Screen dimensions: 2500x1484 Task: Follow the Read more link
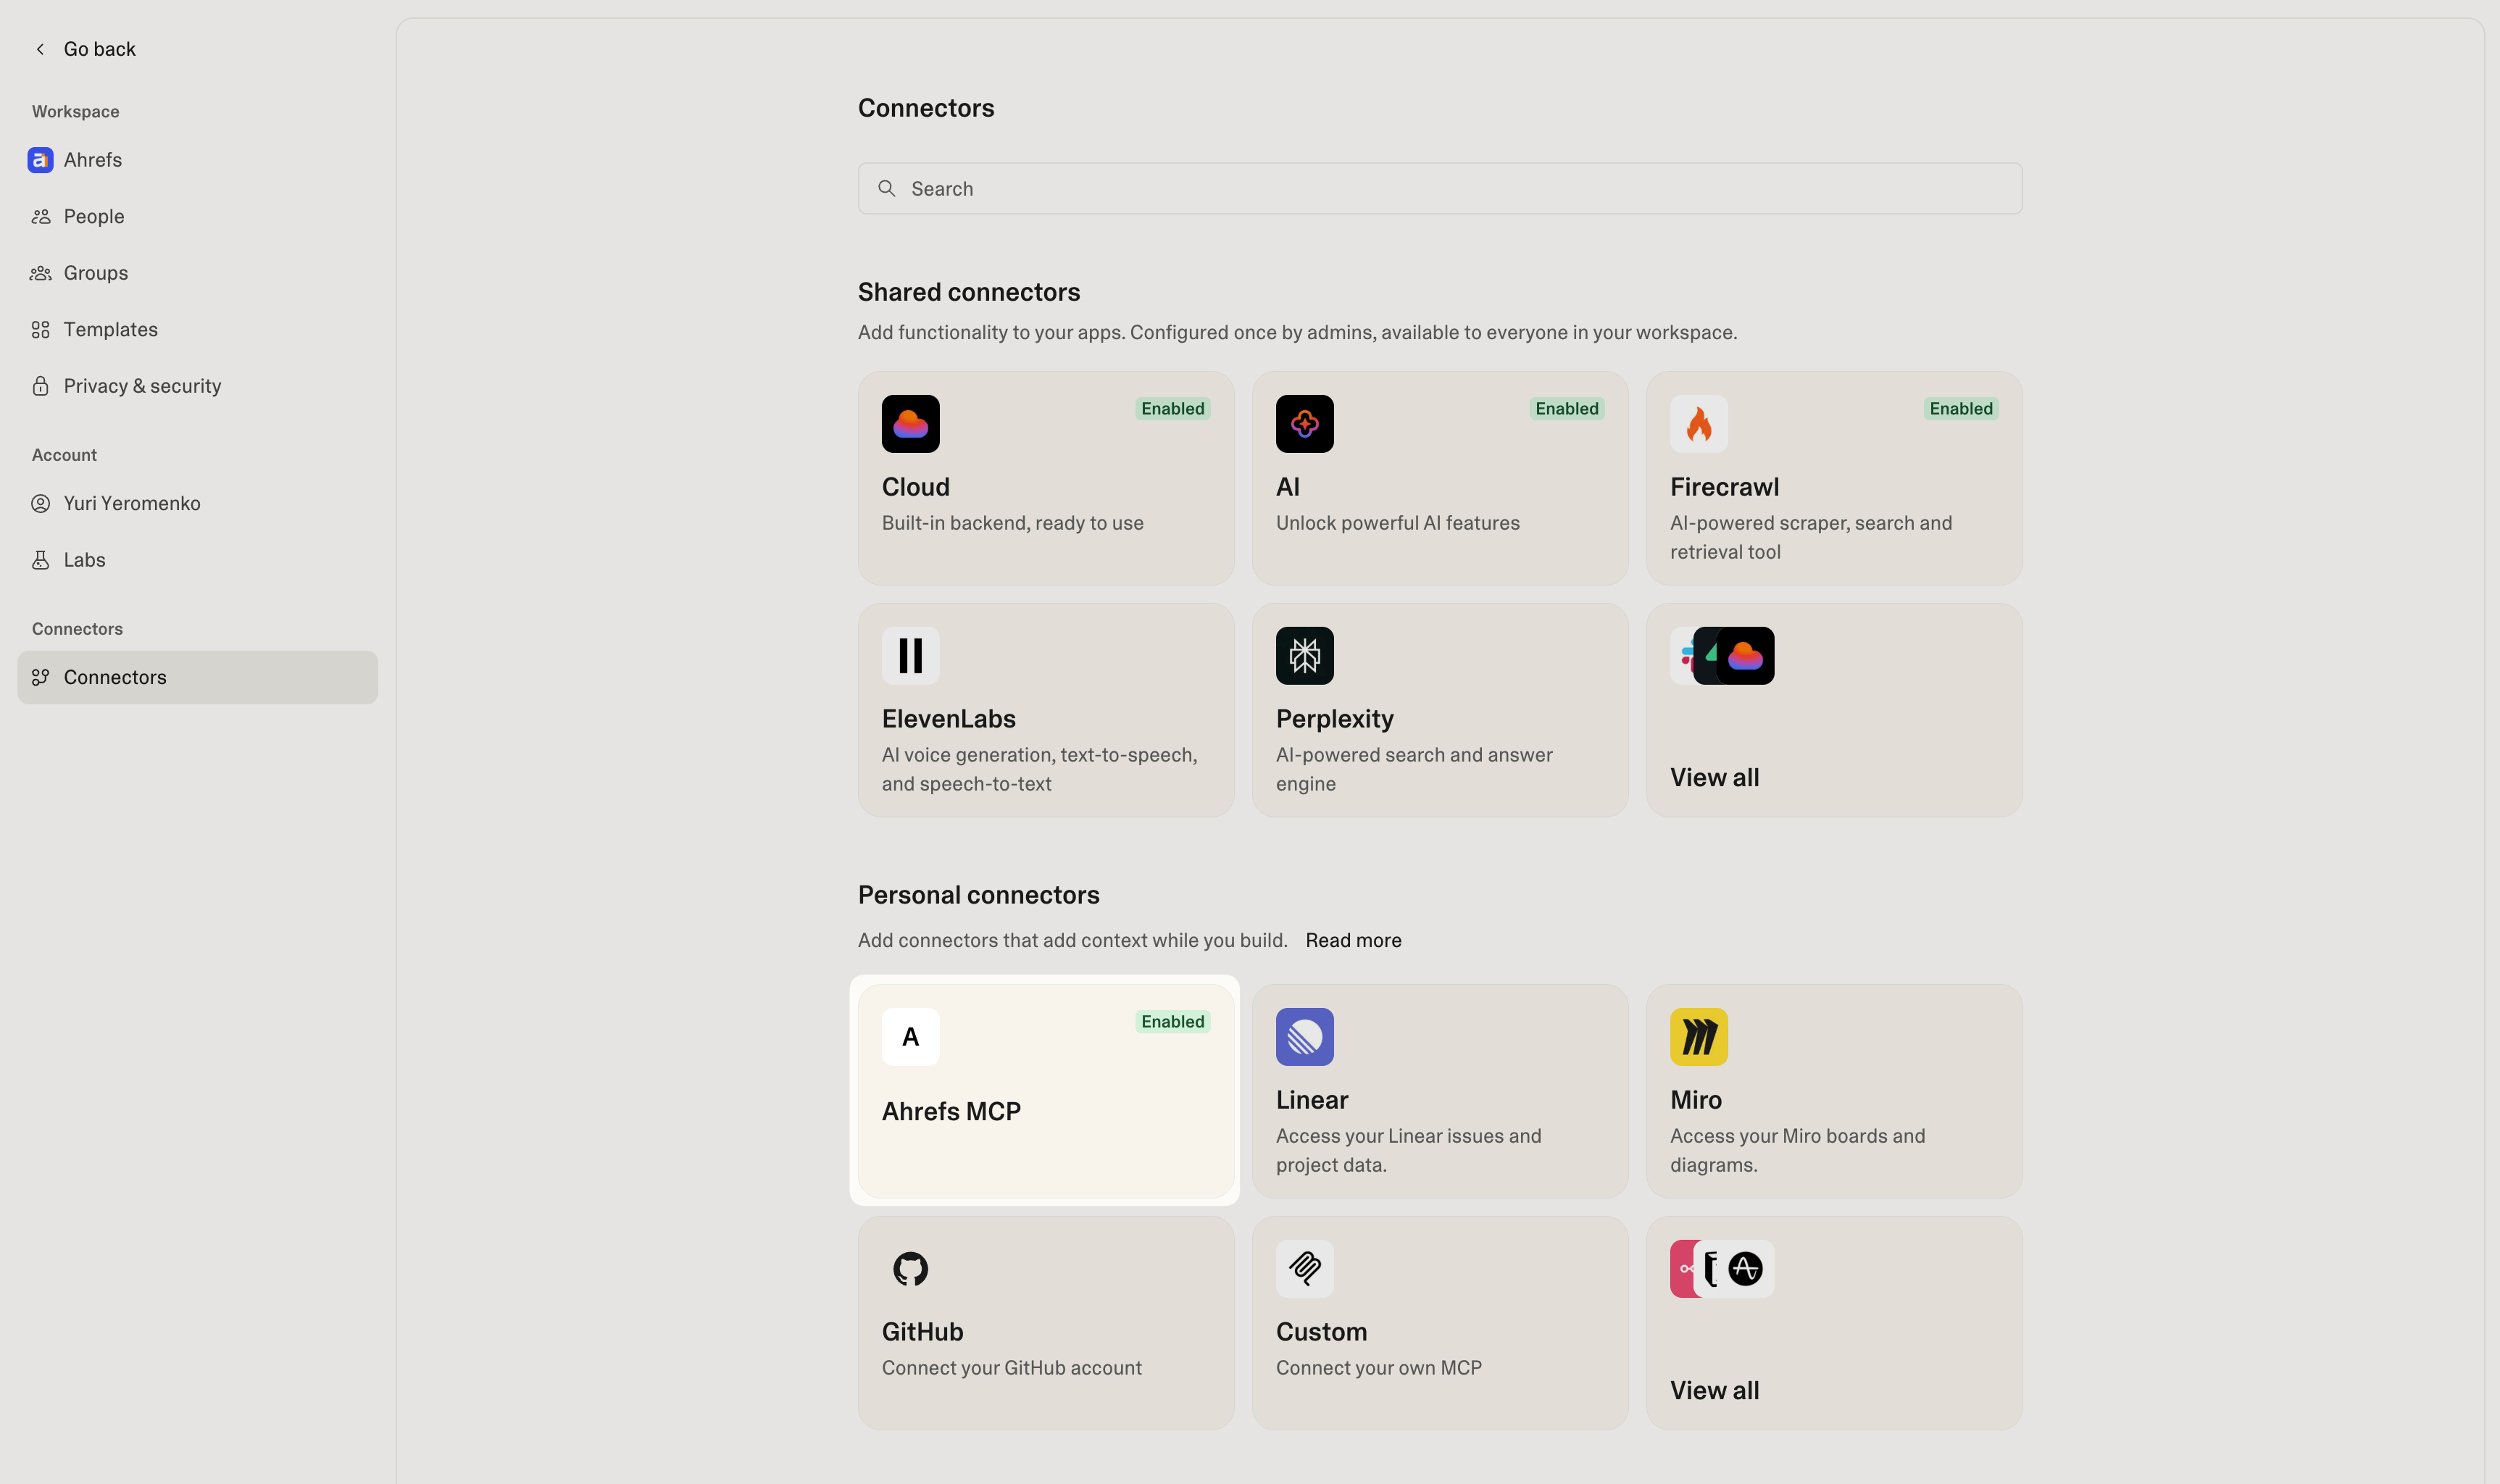pyautogui.click(x=1353, y=940)
